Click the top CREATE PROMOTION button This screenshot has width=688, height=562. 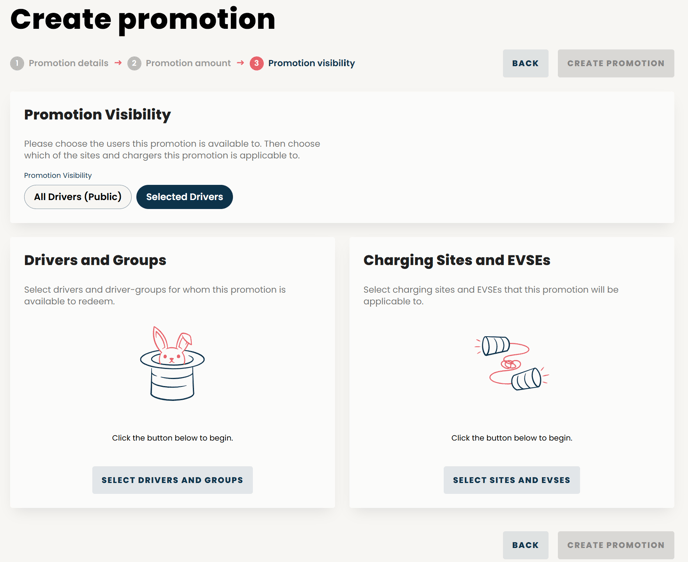[x=616, y=63]
